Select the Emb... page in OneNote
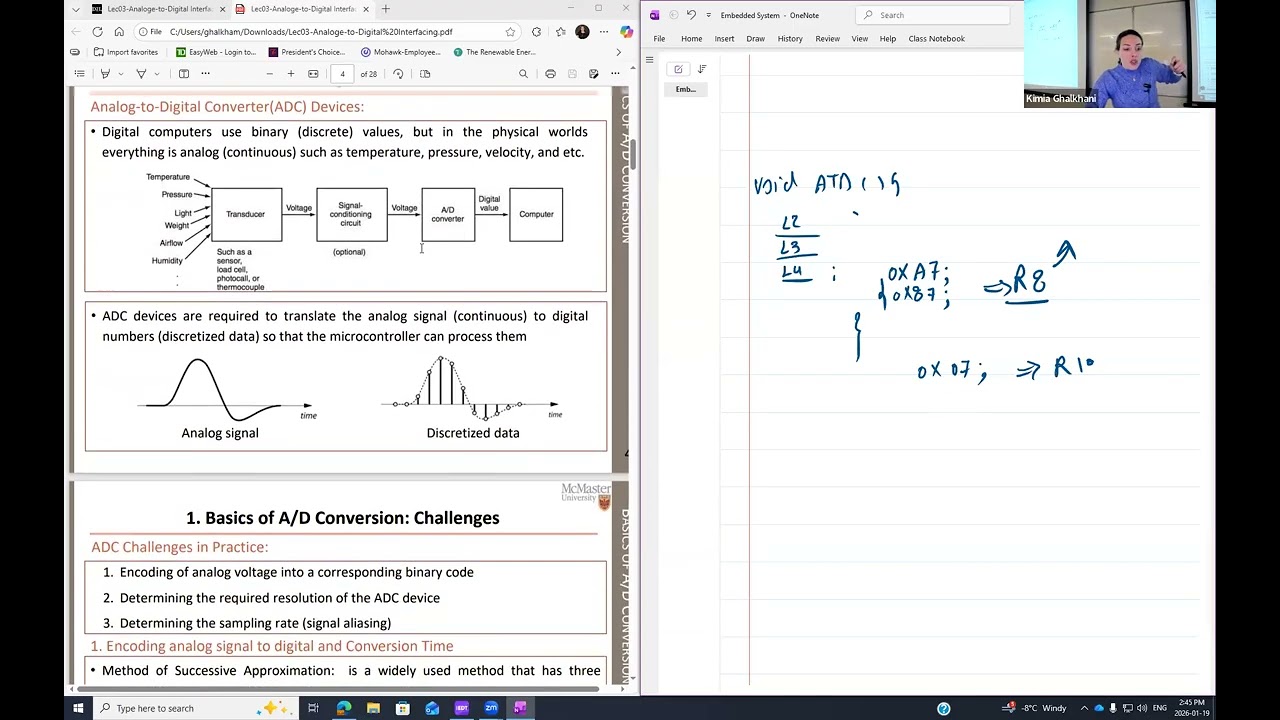Screen dimensions: 1280x720 coord(686,89)
